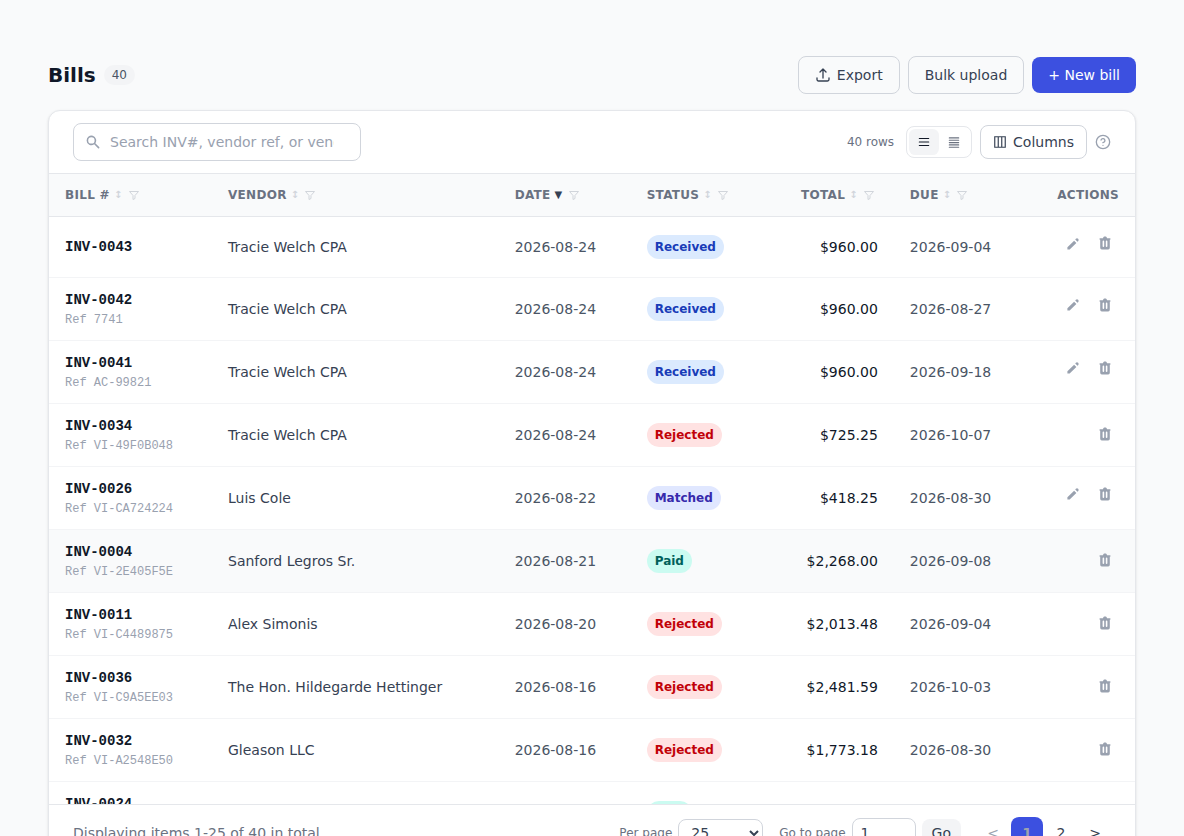Click Ref AC-99821 text
This screenshot has width=1184, height=836.
(x=108, y=382)
